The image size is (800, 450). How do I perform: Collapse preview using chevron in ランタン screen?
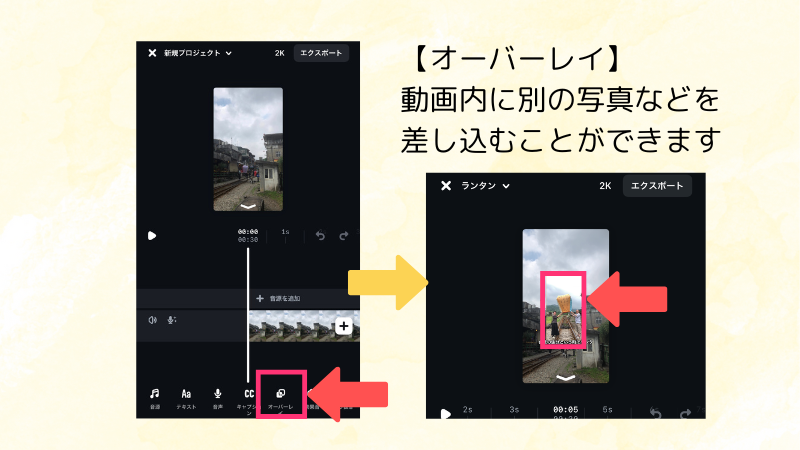tap(565, 378)
